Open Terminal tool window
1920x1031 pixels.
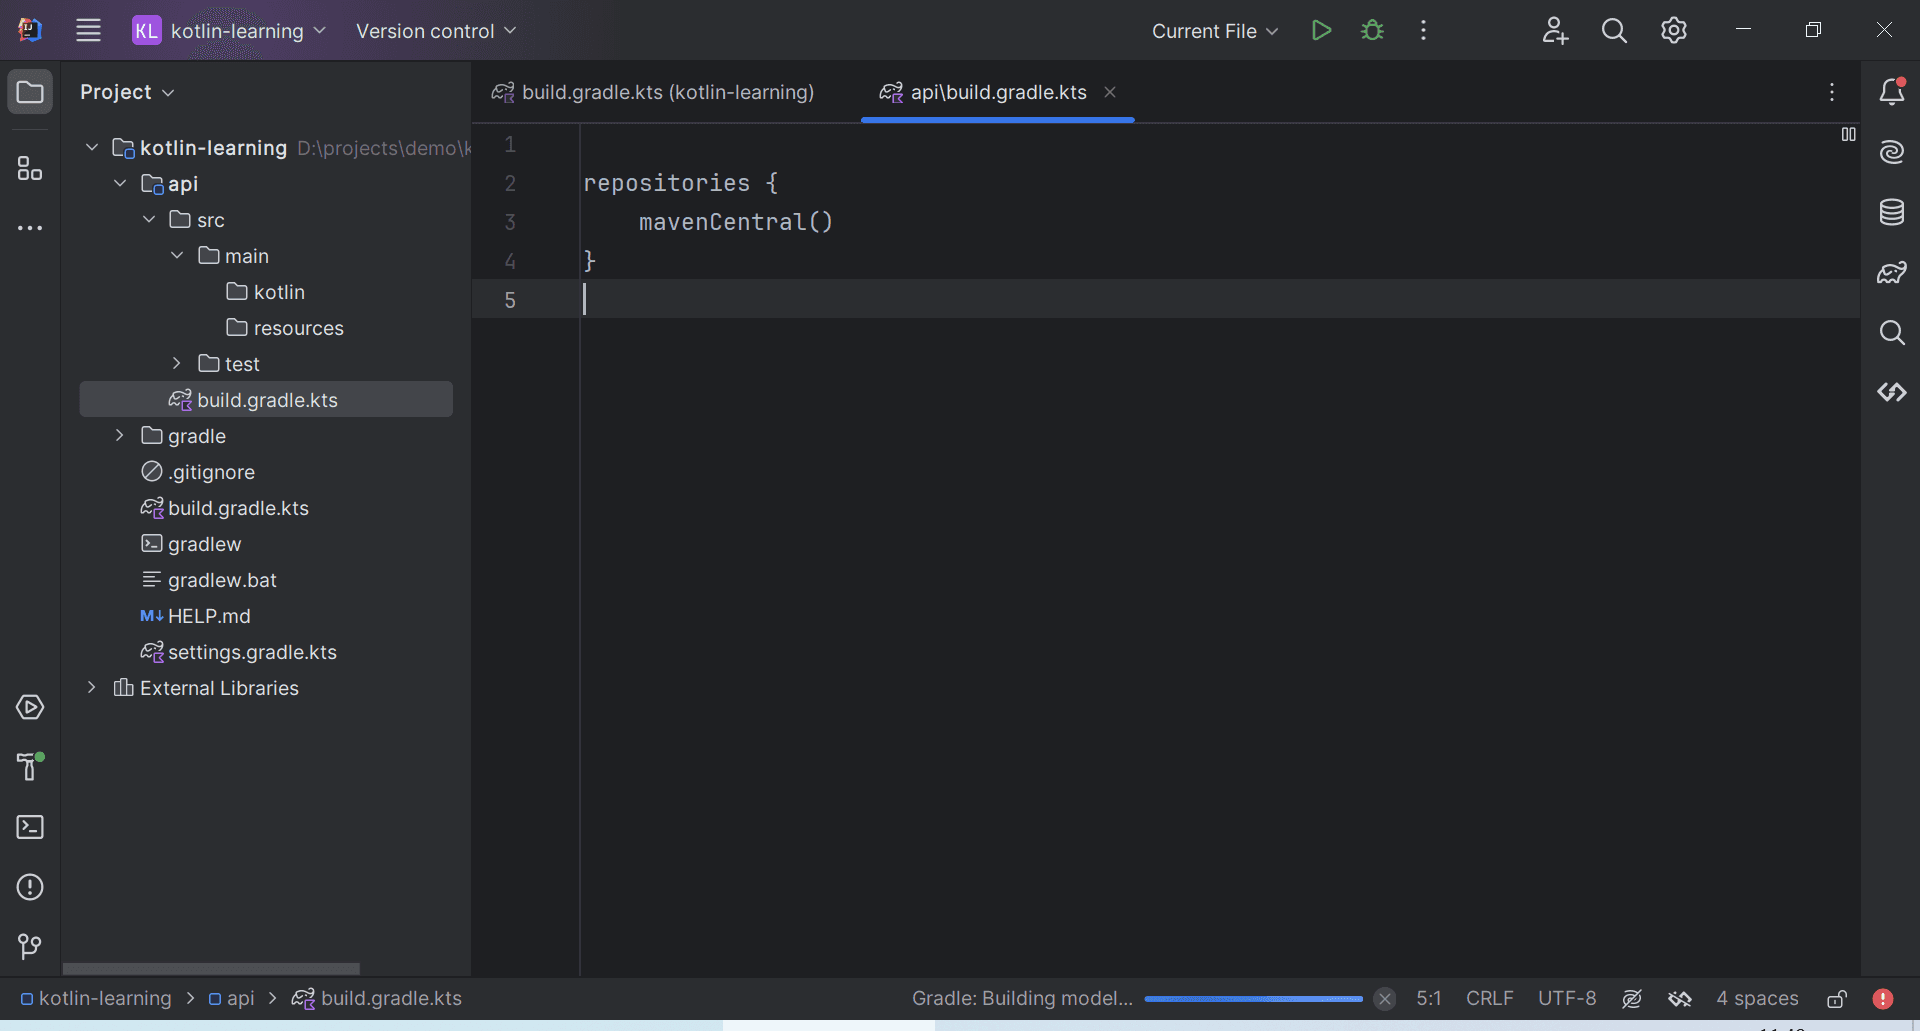click(30, 827)
